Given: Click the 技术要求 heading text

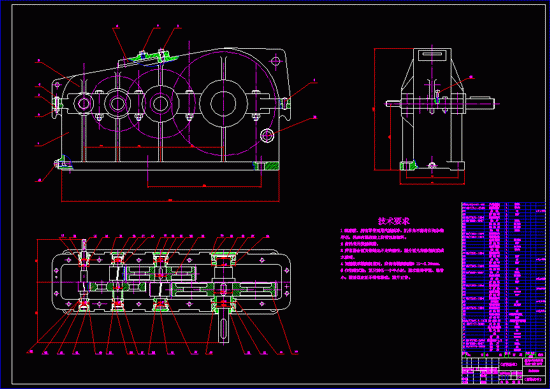Looking at the screenshot, I should click(394, 221).
